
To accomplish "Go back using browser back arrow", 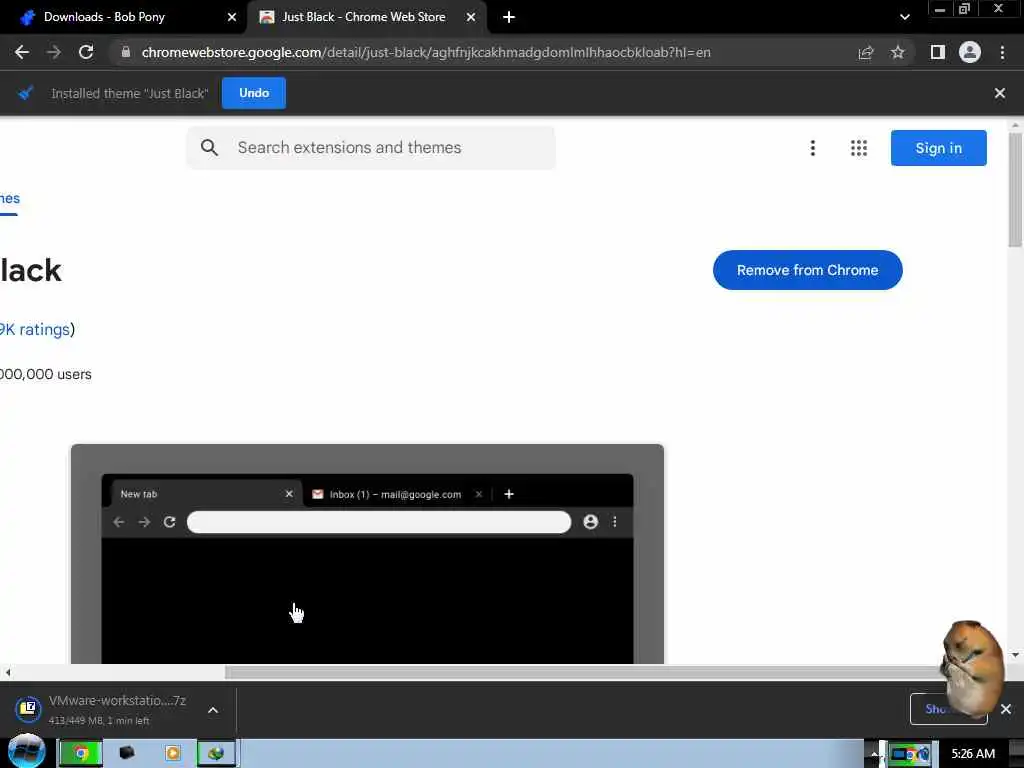I will point(22,52).
